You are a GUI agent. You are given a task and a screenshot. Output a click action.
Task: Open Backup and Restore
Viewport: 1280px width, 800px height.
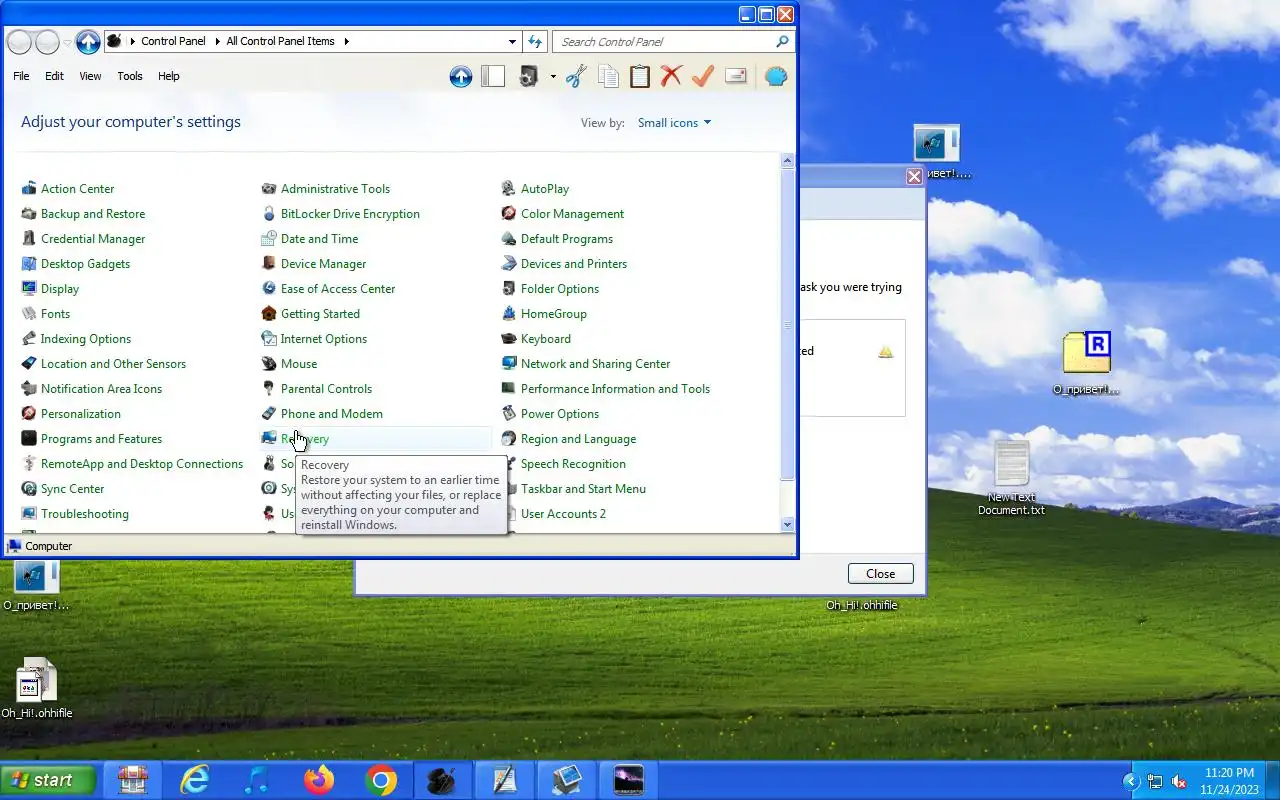pyautogui.click(x=92, y=214)
